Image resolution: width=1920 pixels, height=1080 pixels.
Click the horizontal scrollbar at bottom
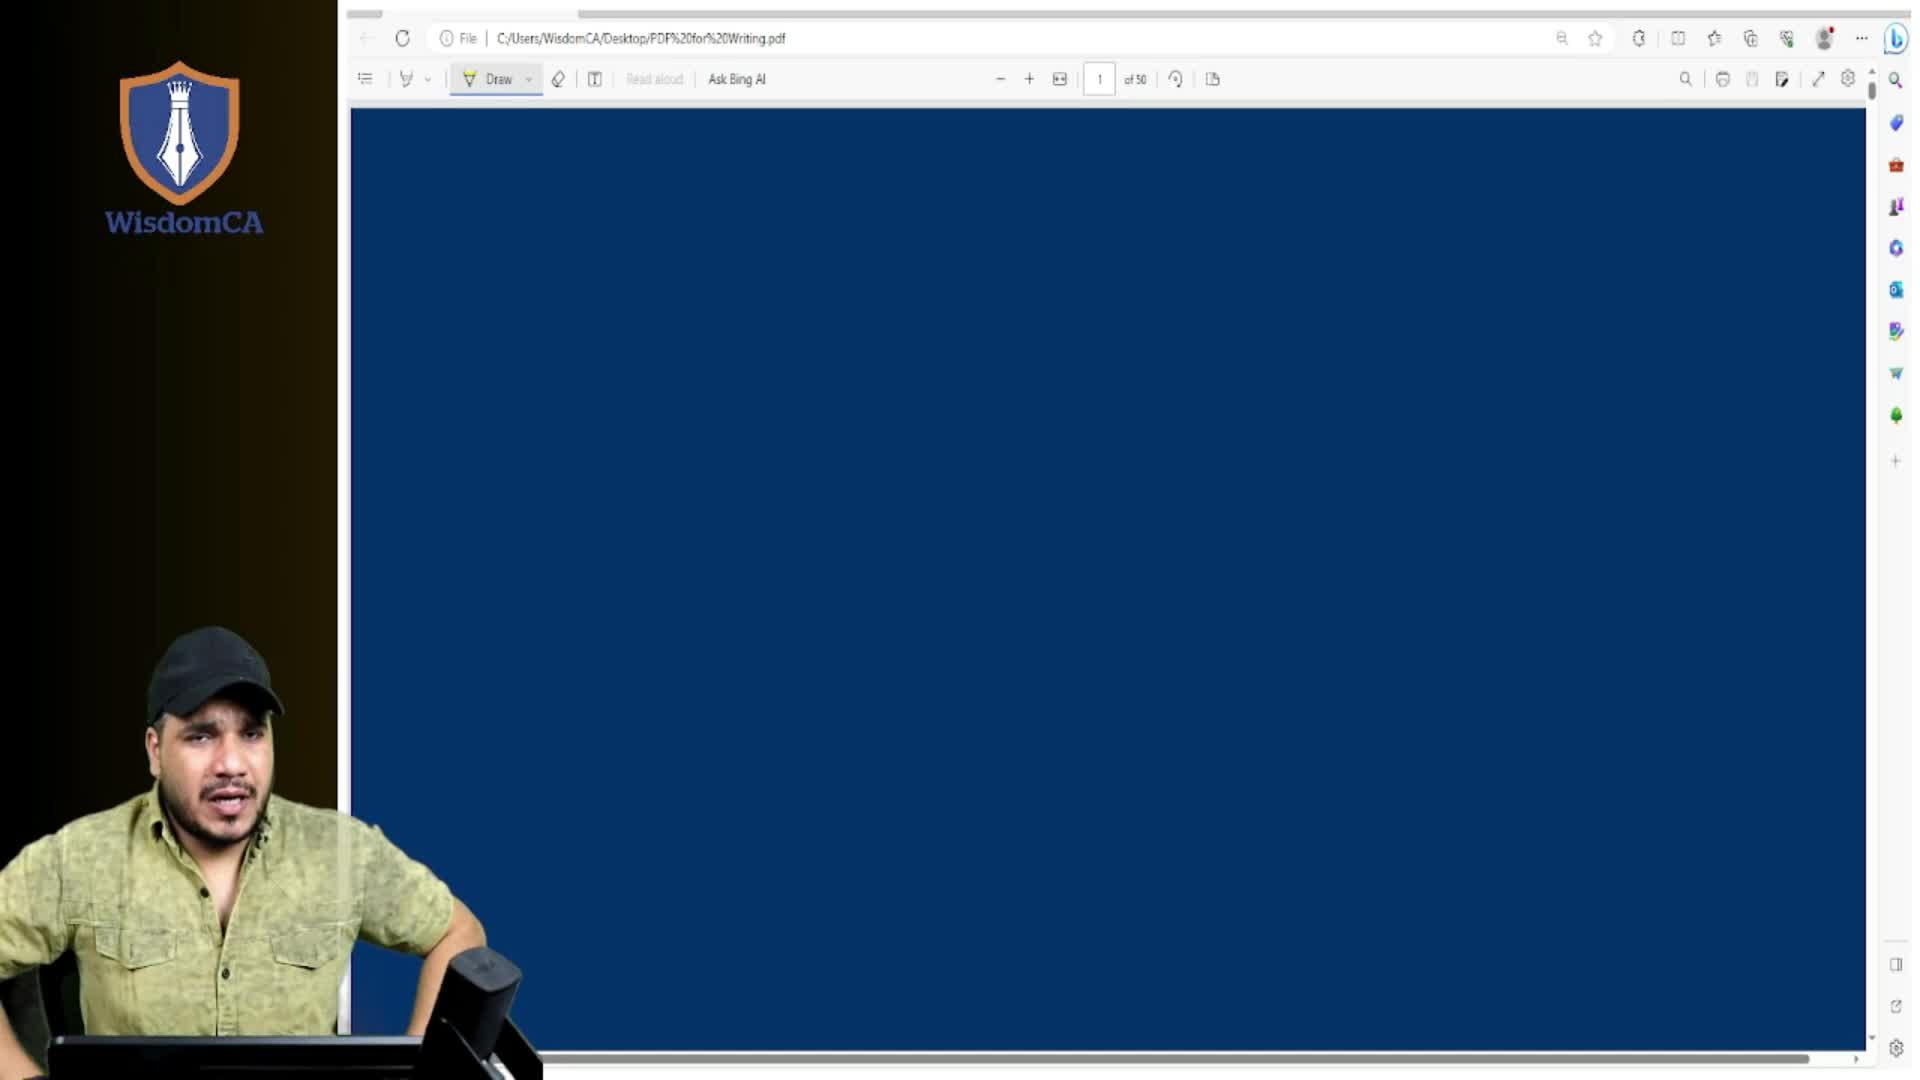(x=1175, y=1058)
